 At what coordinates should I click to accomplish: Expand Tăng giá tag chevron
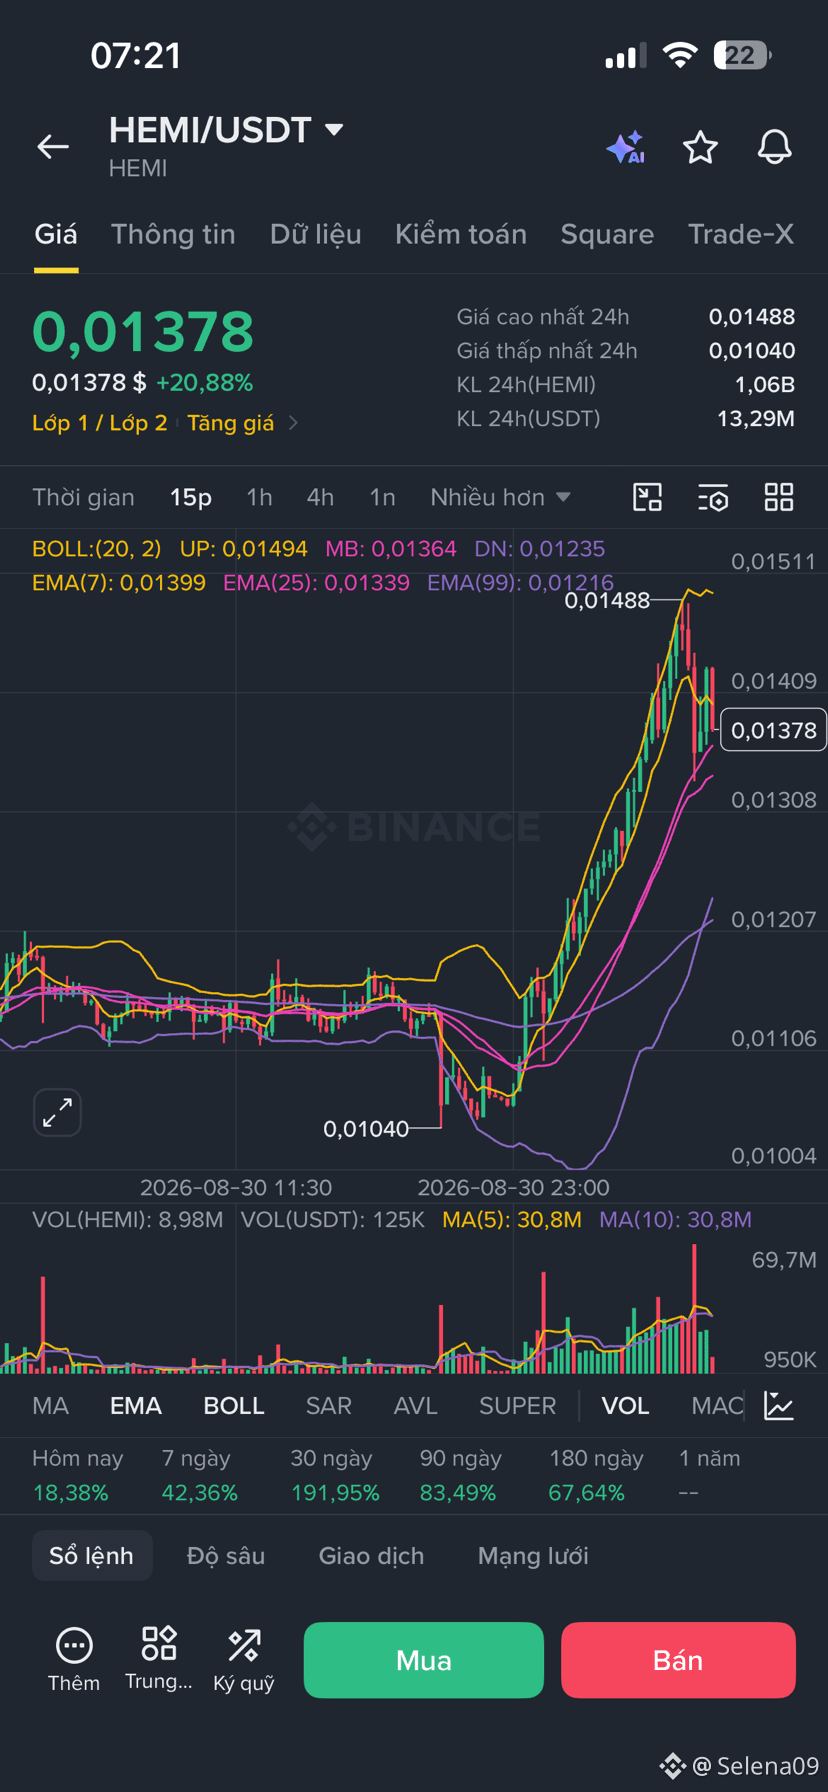(x=293, y=423)
